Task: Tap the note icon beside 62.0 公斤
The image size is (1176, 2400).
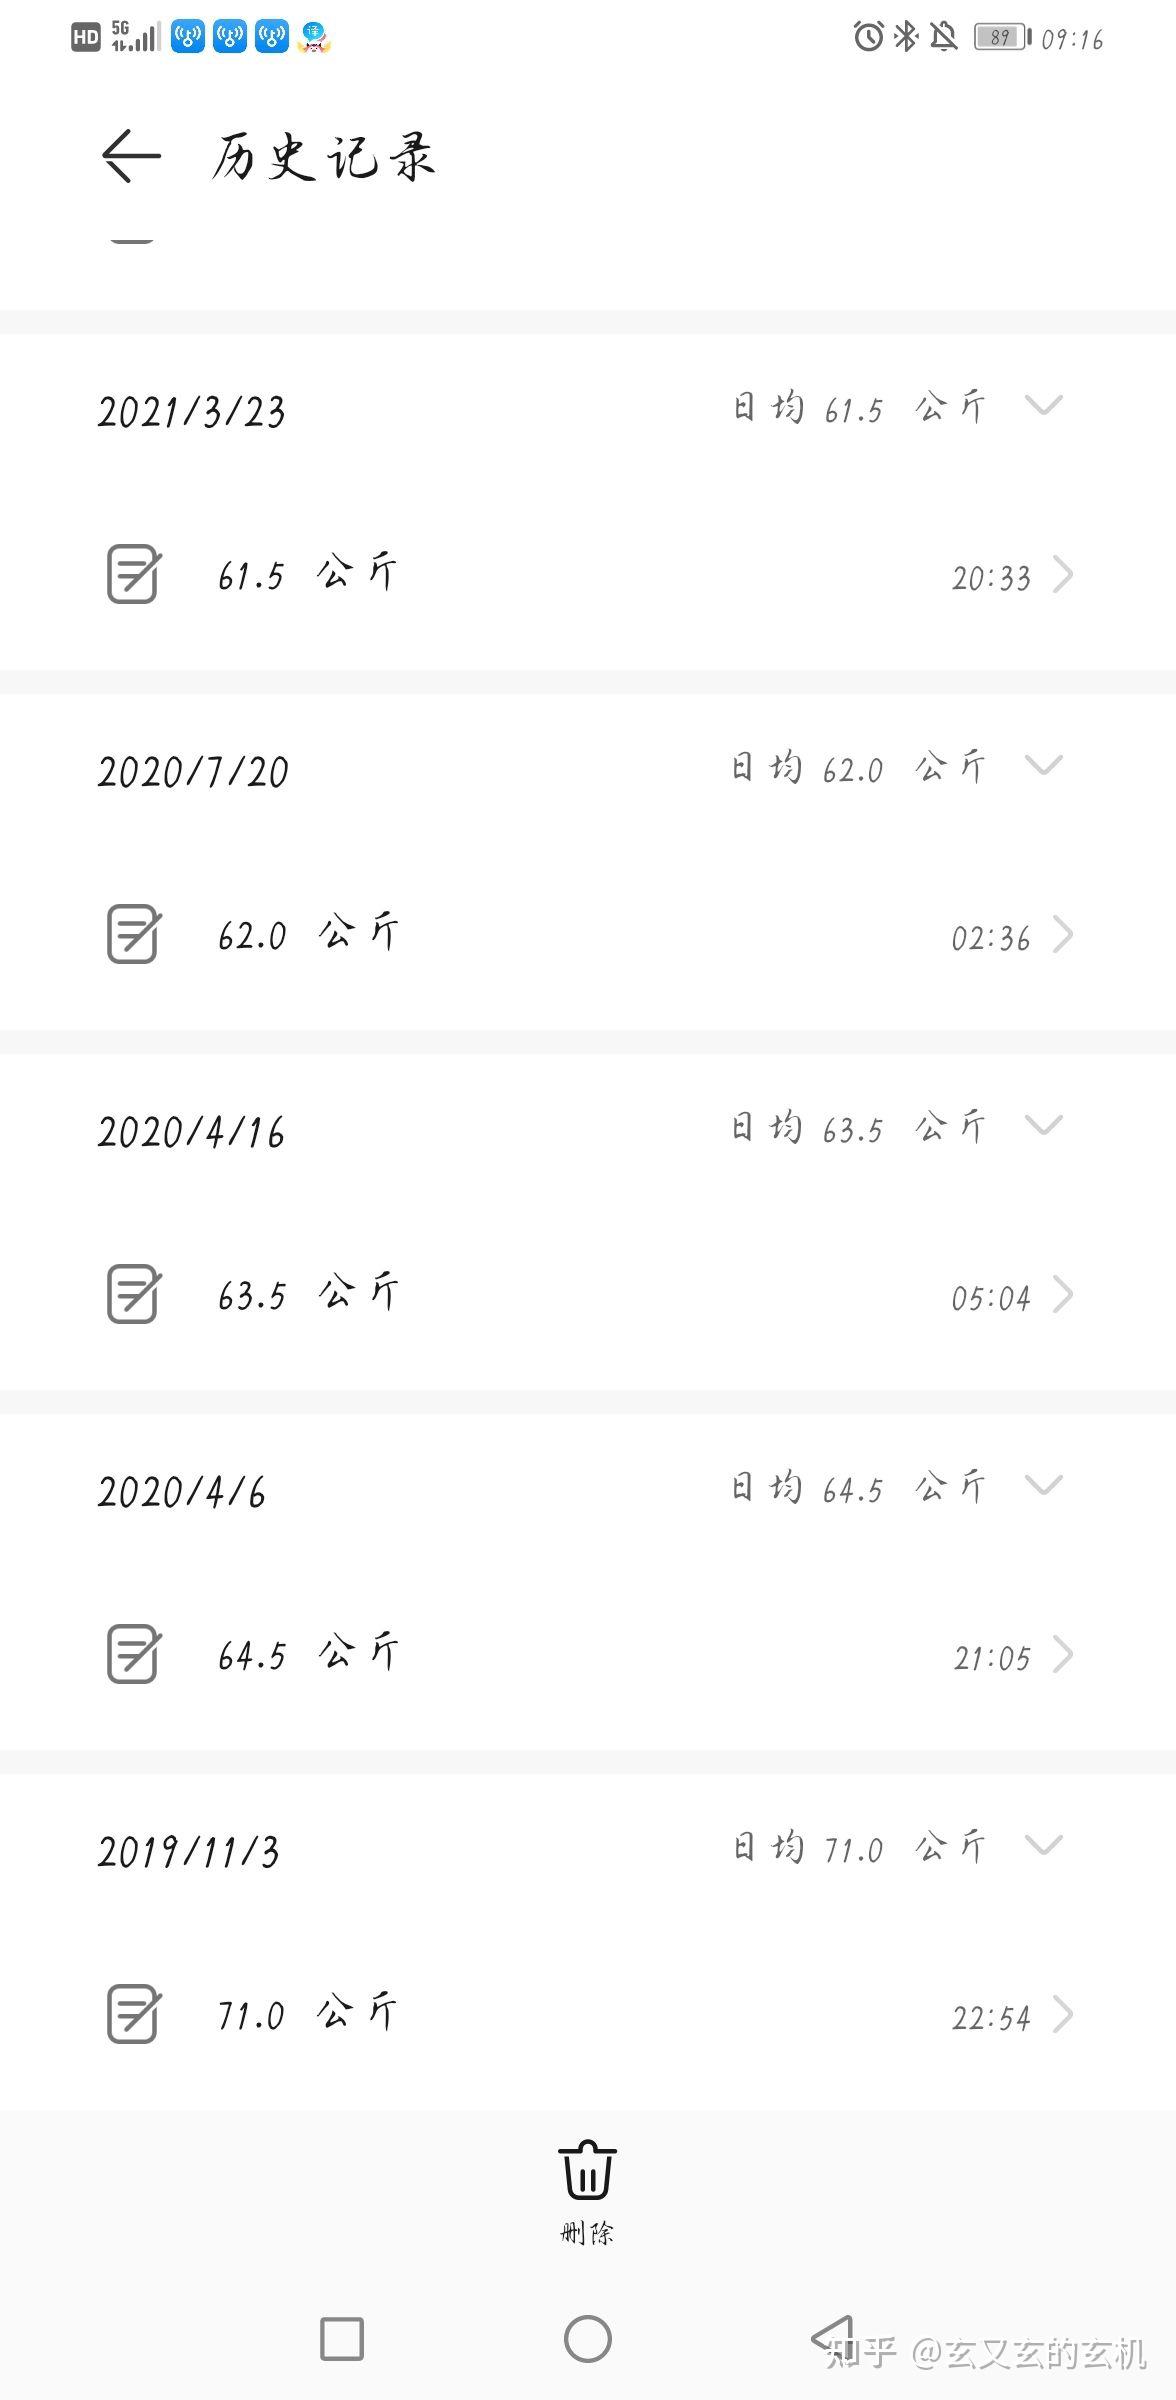Action: [x=133, y=935]
